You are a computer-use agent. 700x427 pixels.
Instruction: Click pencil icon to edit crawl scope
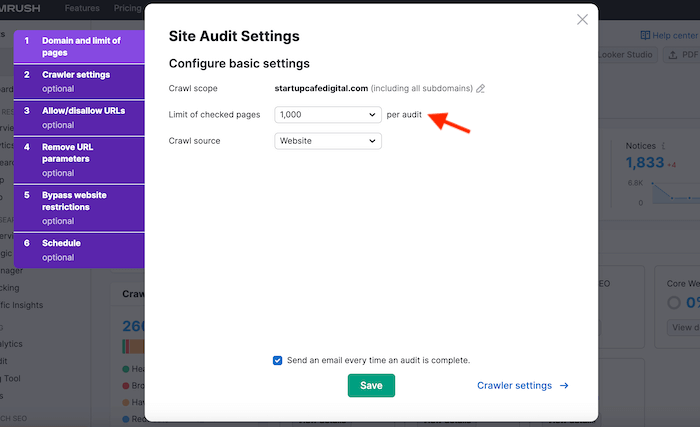pyautogui.click(x=481, y=88)
